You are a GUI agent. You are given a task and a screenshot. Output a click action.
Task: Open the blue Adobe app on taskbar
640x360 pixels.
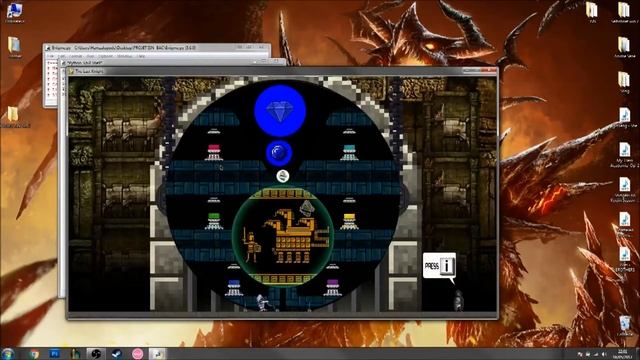[x=54, y=353]
